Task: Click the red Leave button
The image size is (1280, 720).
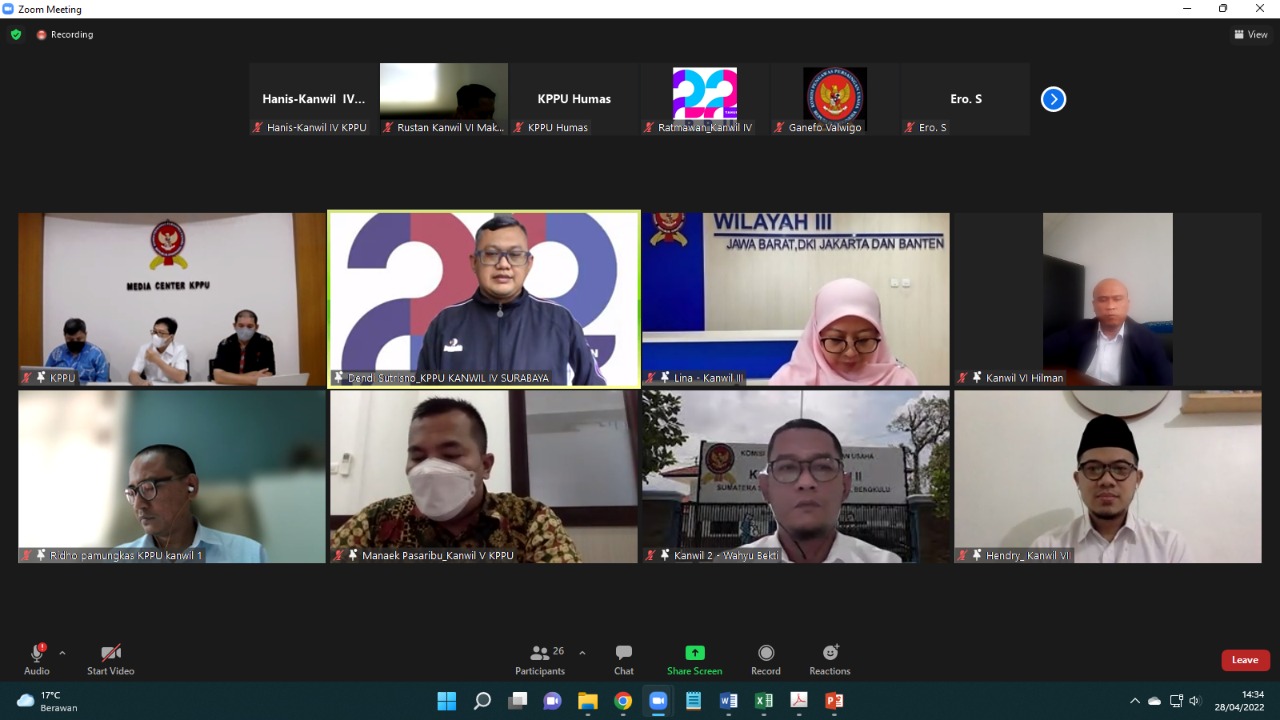Action: tap(1245, 660)
